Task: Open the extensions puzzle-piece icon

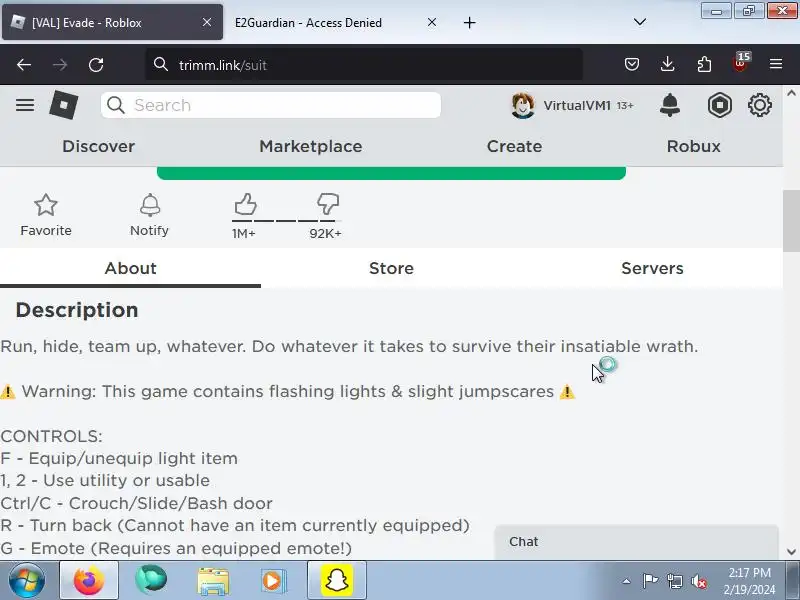Action: (x=704, y=64)
